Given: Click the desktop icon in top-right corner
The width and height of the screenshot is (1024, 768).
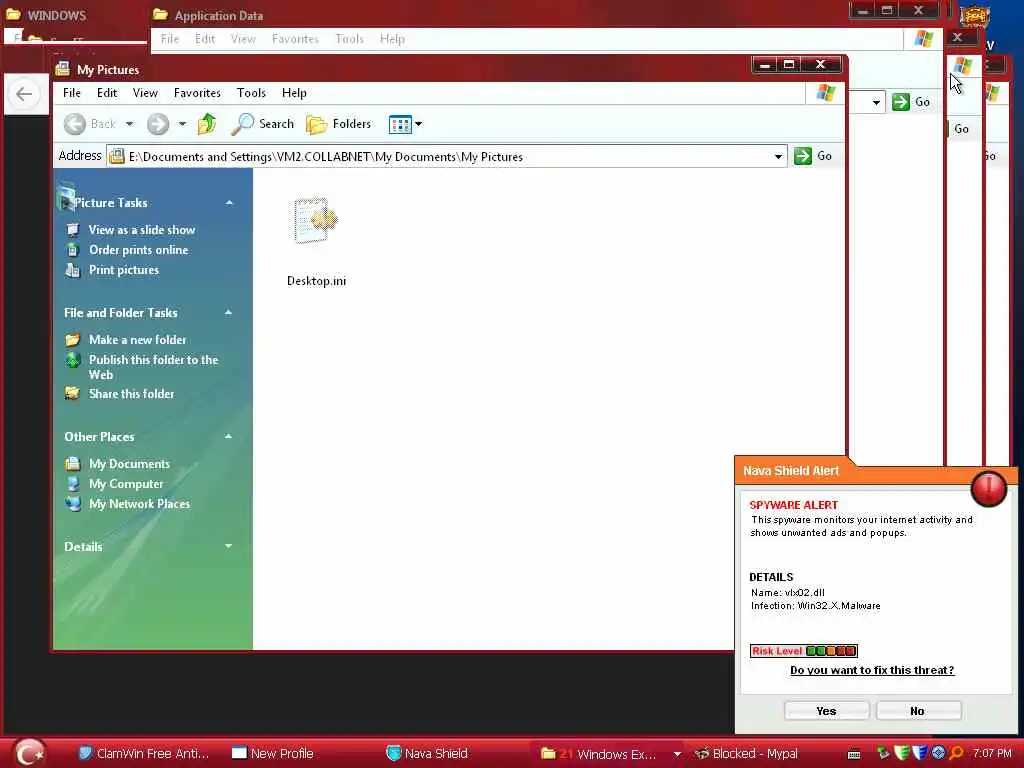Looking at the screenshot, I should coord(974,16).
